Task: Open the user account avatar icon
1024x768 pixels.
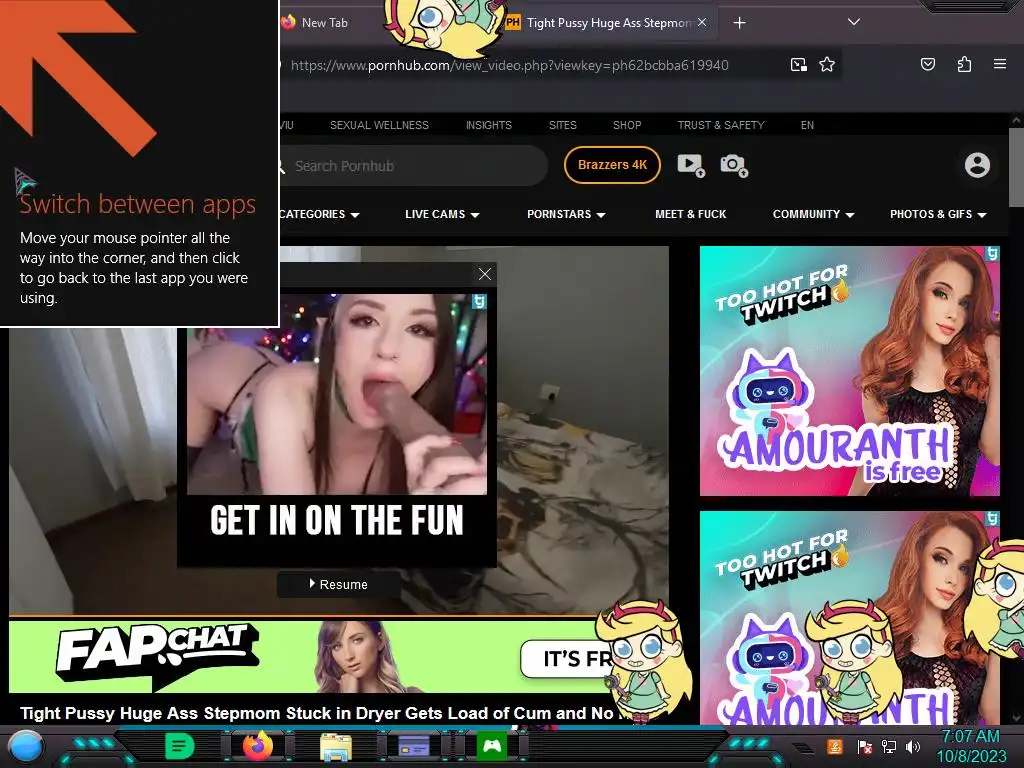Action: click(977, 165)
